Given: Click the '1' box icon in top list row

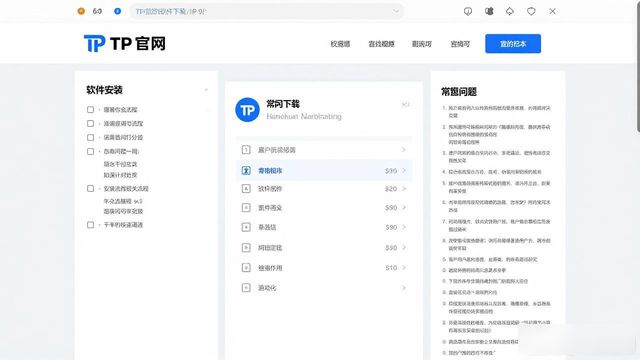Looking at the screenshot, I should pos(246,150).
